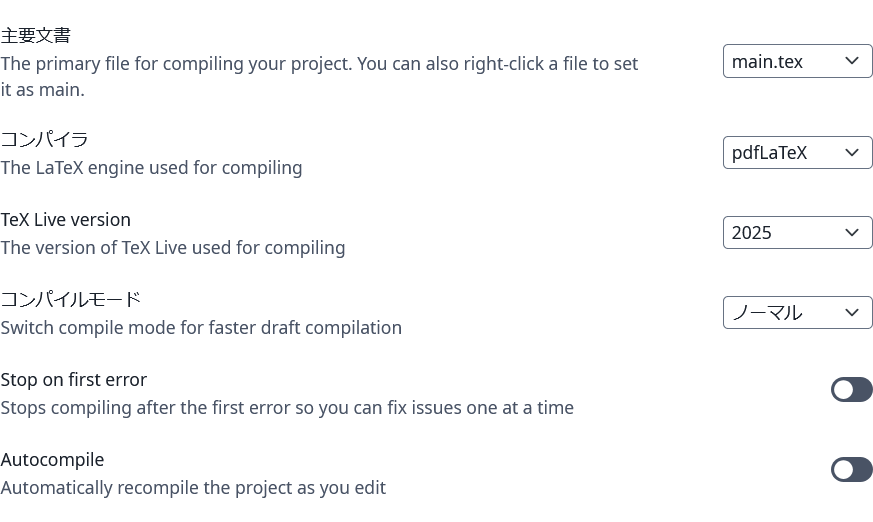Click the Stop on first error heading

click(74, 380)
